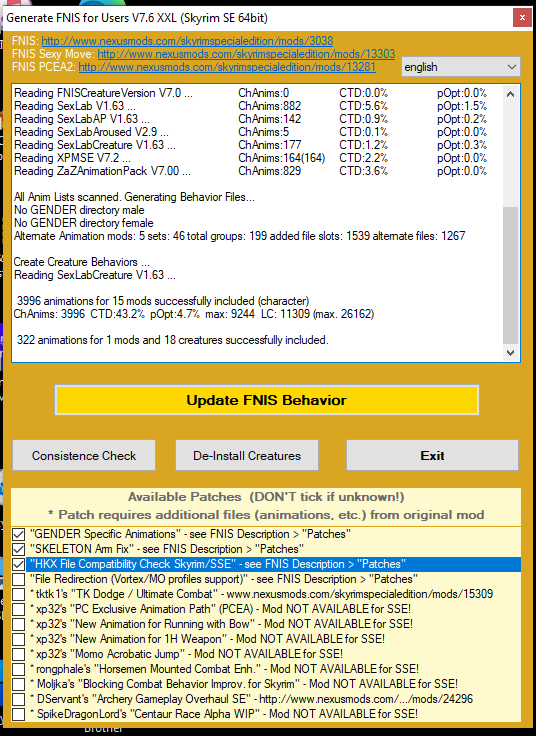Screen dimensions: 536x736
Task: Select 'Alternate Animation mods: 5 sets' log line
Action: (239, 236)
